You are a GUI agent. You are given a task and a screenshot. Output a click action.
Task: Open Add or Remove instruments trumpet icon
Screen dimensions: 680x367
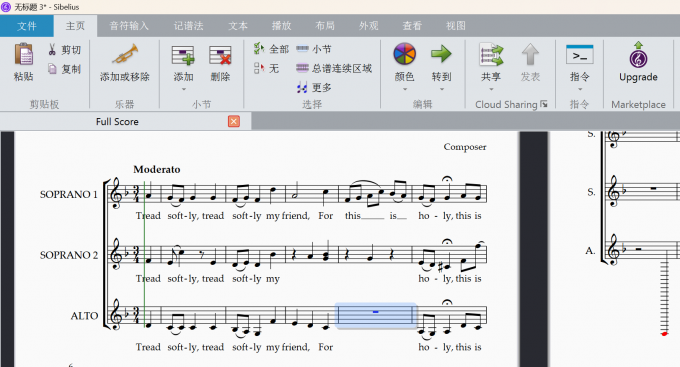(x=125, y=55)
